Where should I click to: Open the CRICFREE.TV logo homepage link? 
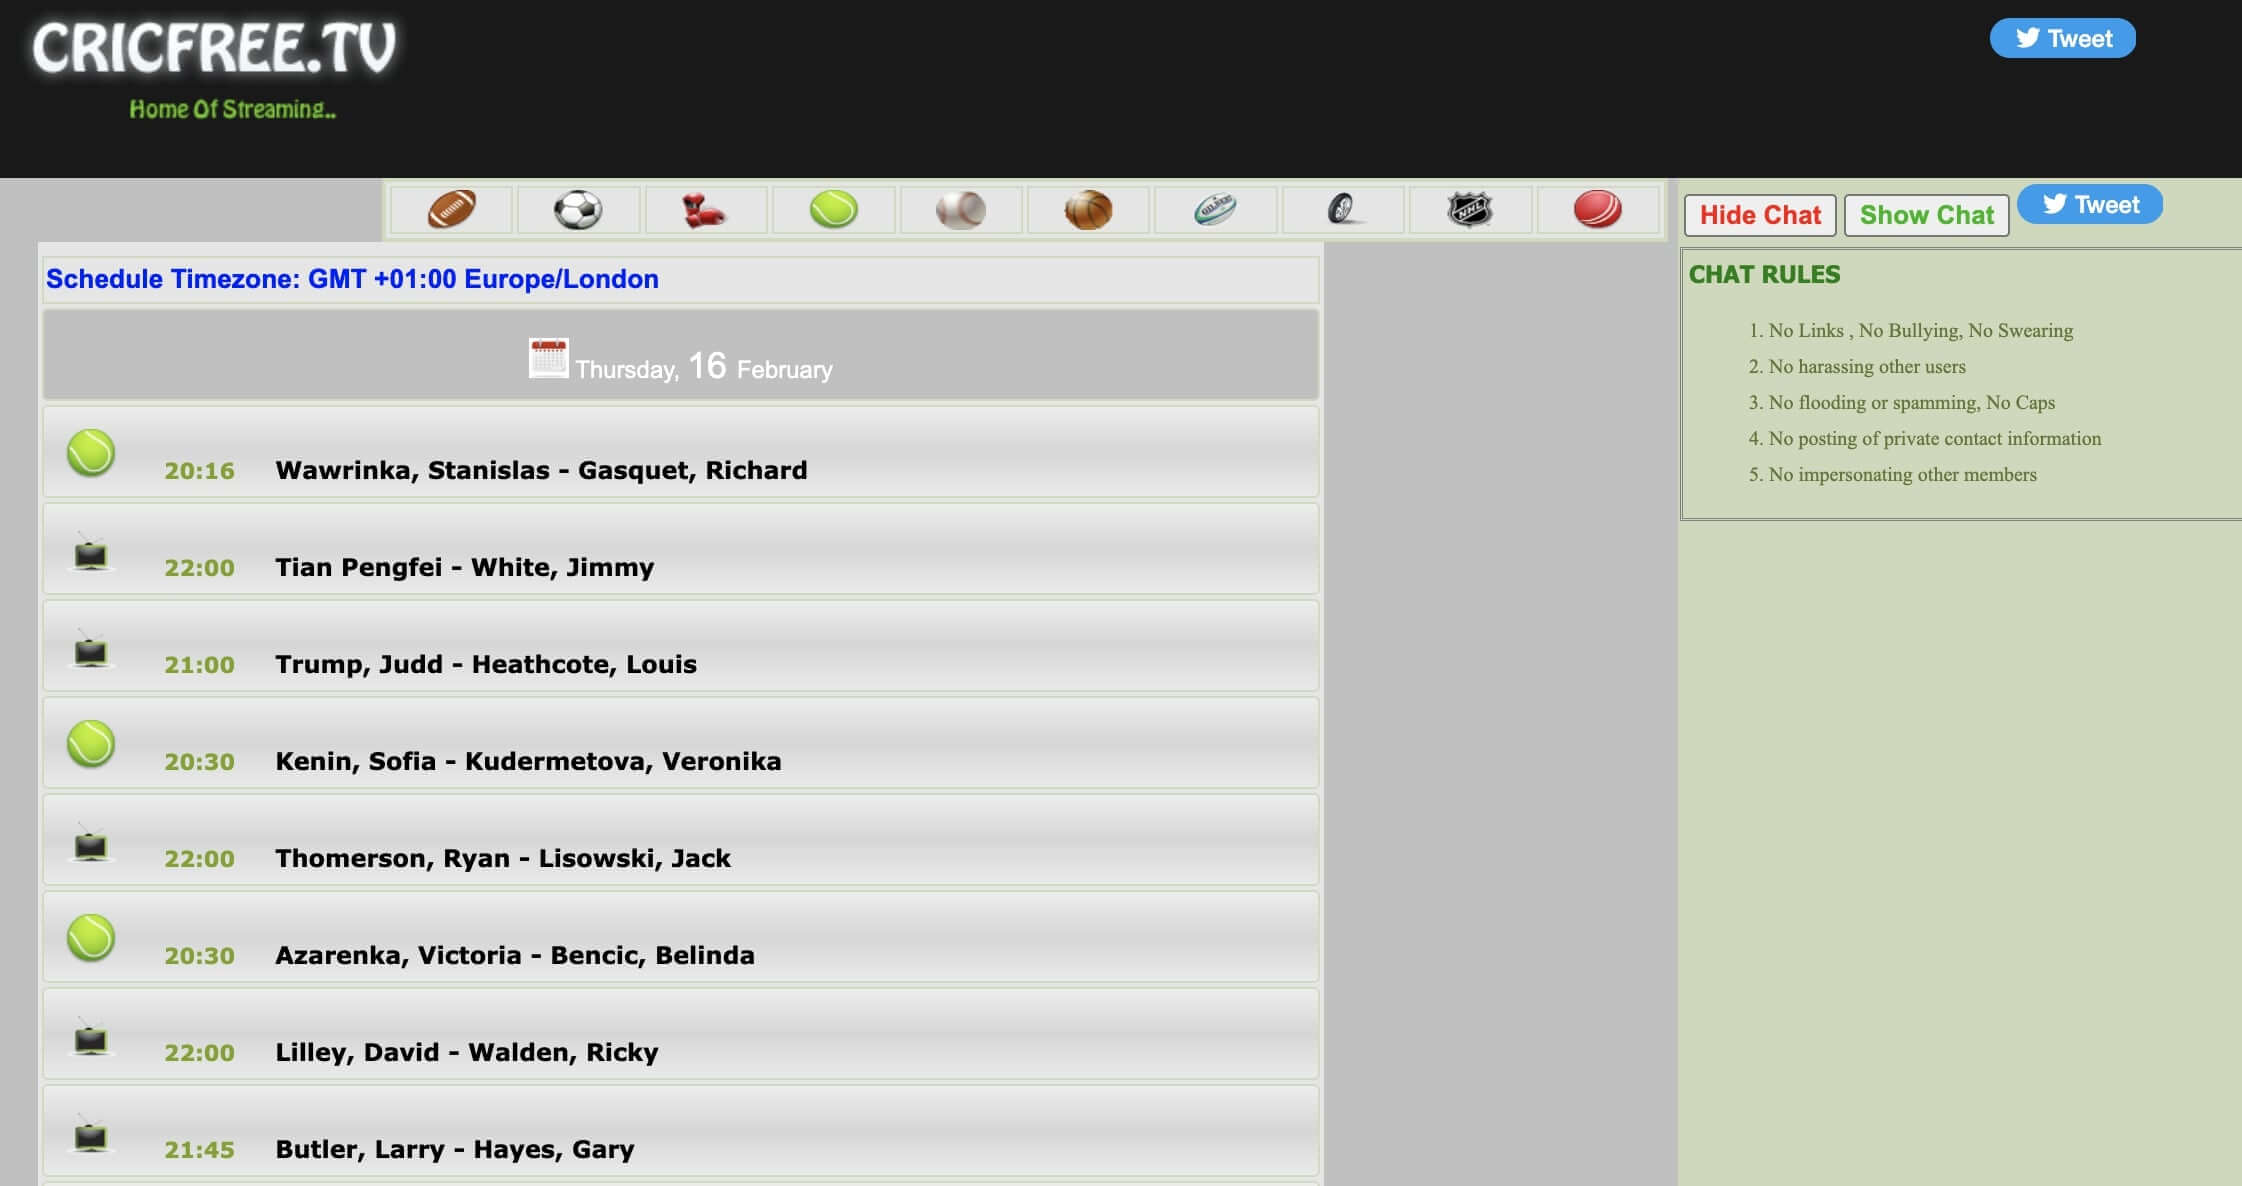[214, 50]
